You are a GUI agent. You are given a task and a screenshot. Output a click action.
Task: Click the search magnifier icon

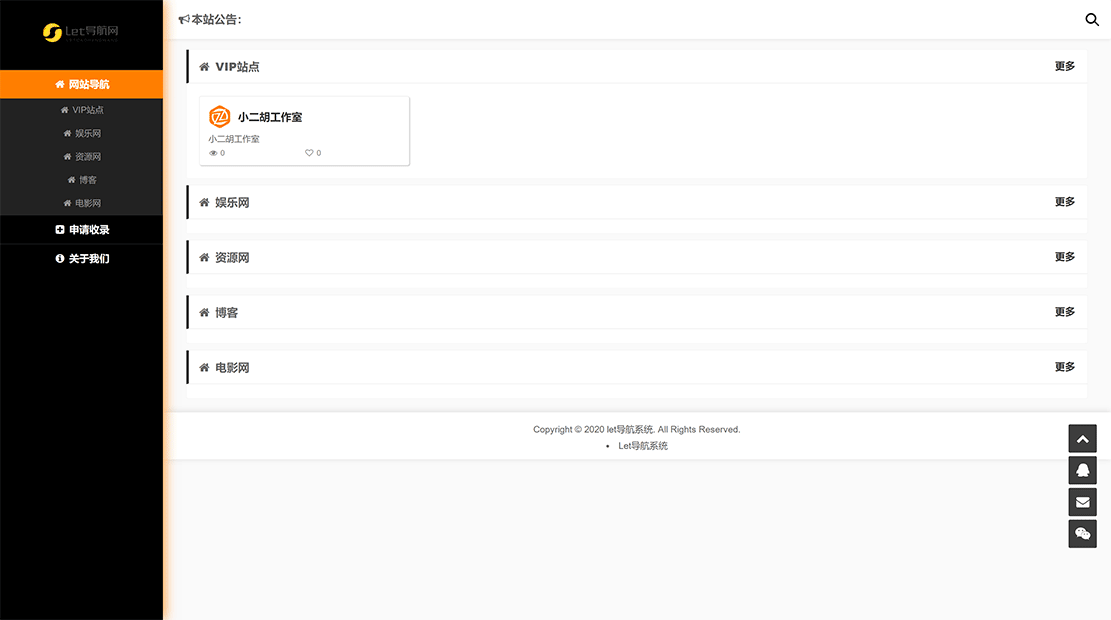tap(1092, 19)
